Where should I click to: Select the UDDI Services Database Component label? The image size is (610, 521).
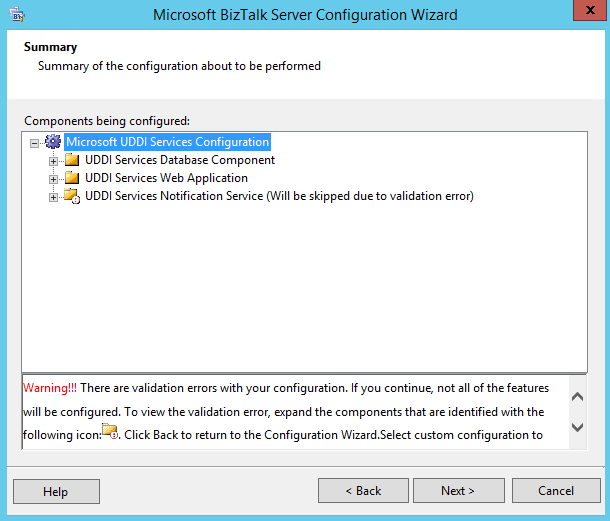click(180, 160)
